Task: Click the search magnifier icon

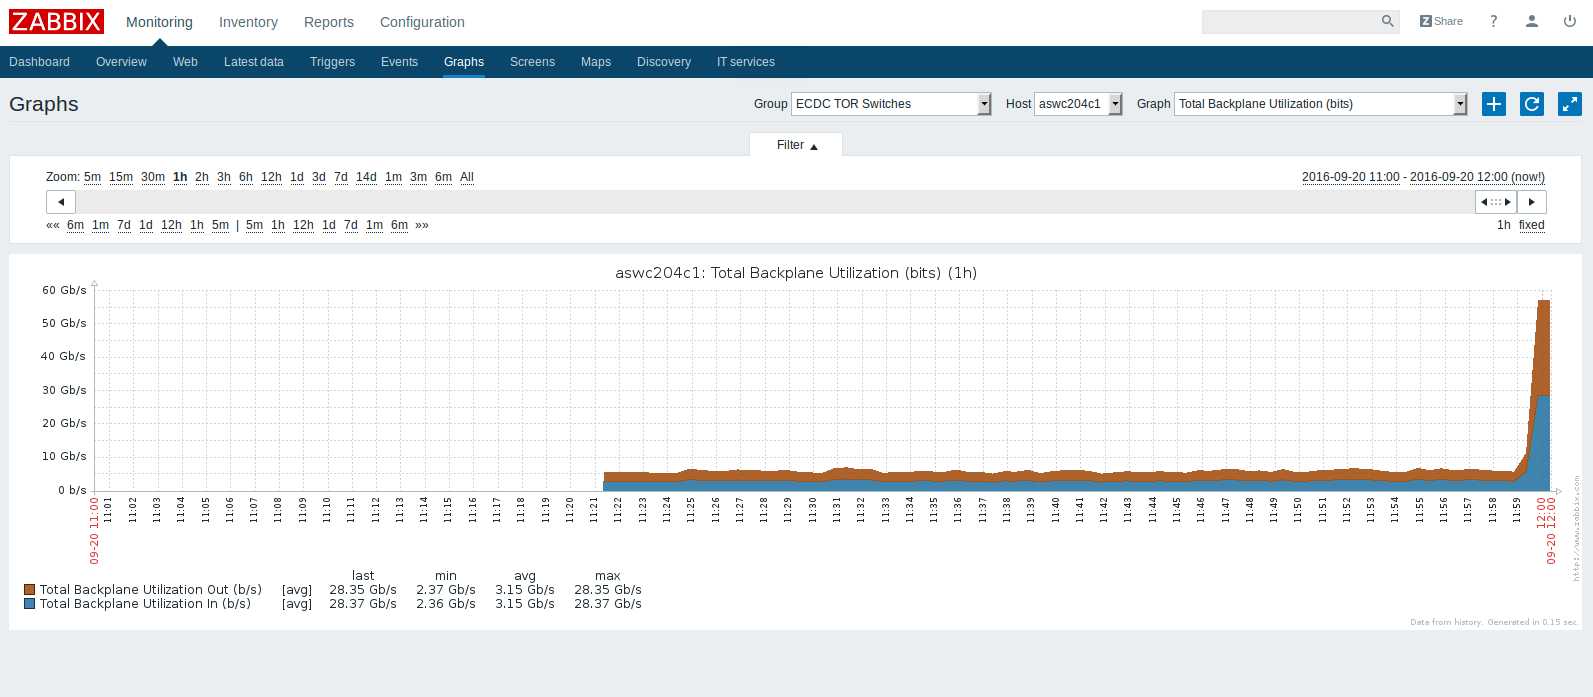Action: tap(1387, 21)
